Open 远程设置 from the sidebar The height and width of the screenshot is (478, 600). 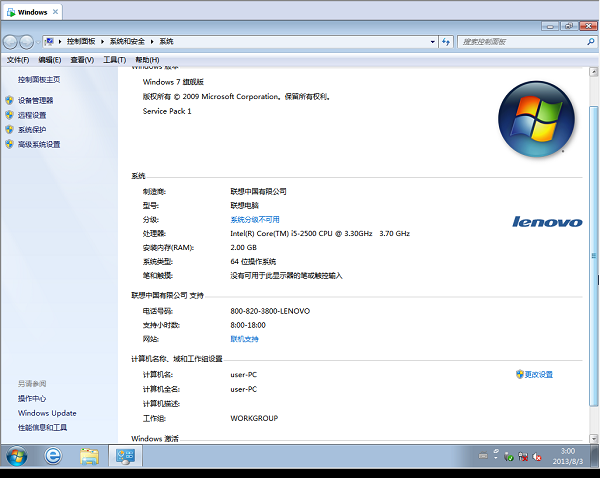coord(32,115)
